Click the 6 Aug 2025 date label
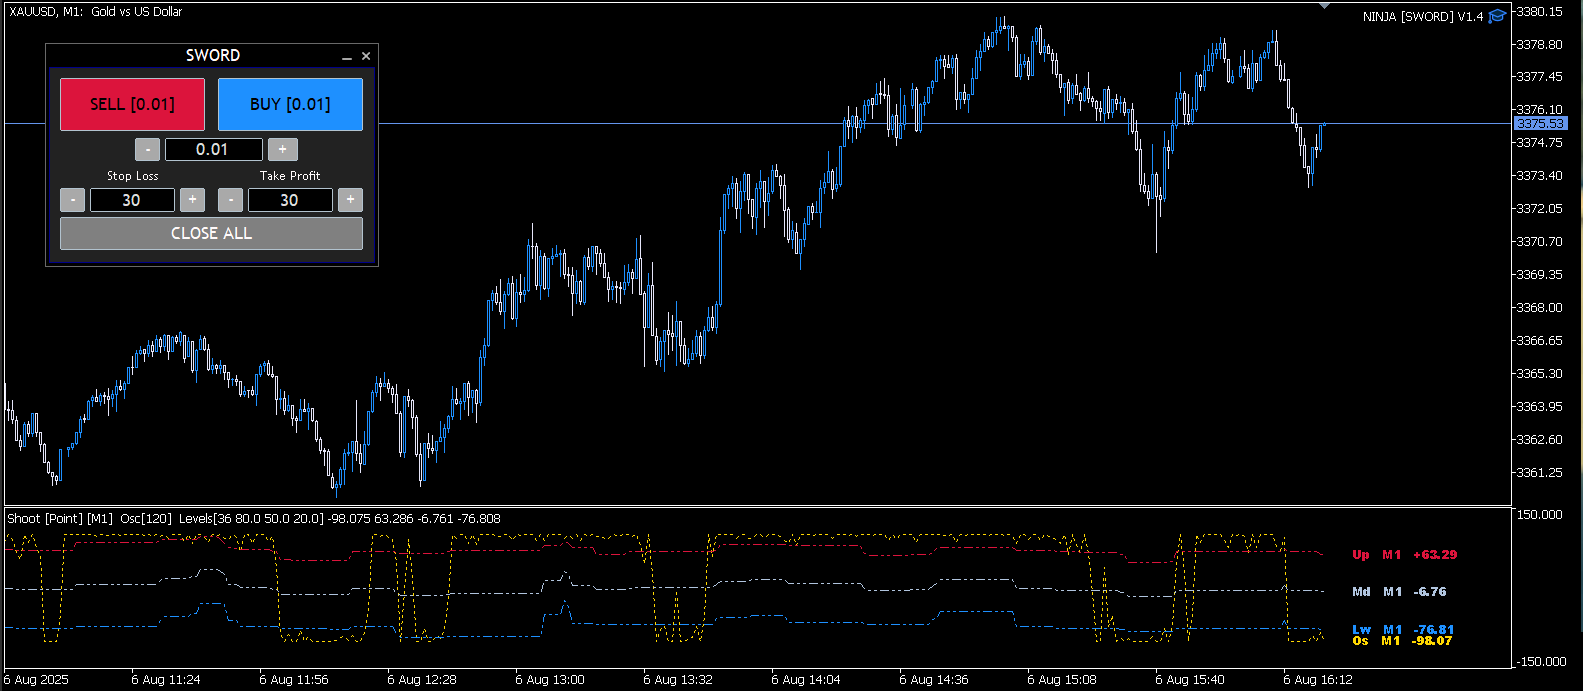This screenshot has width=1583, height=691. (36, 680)
